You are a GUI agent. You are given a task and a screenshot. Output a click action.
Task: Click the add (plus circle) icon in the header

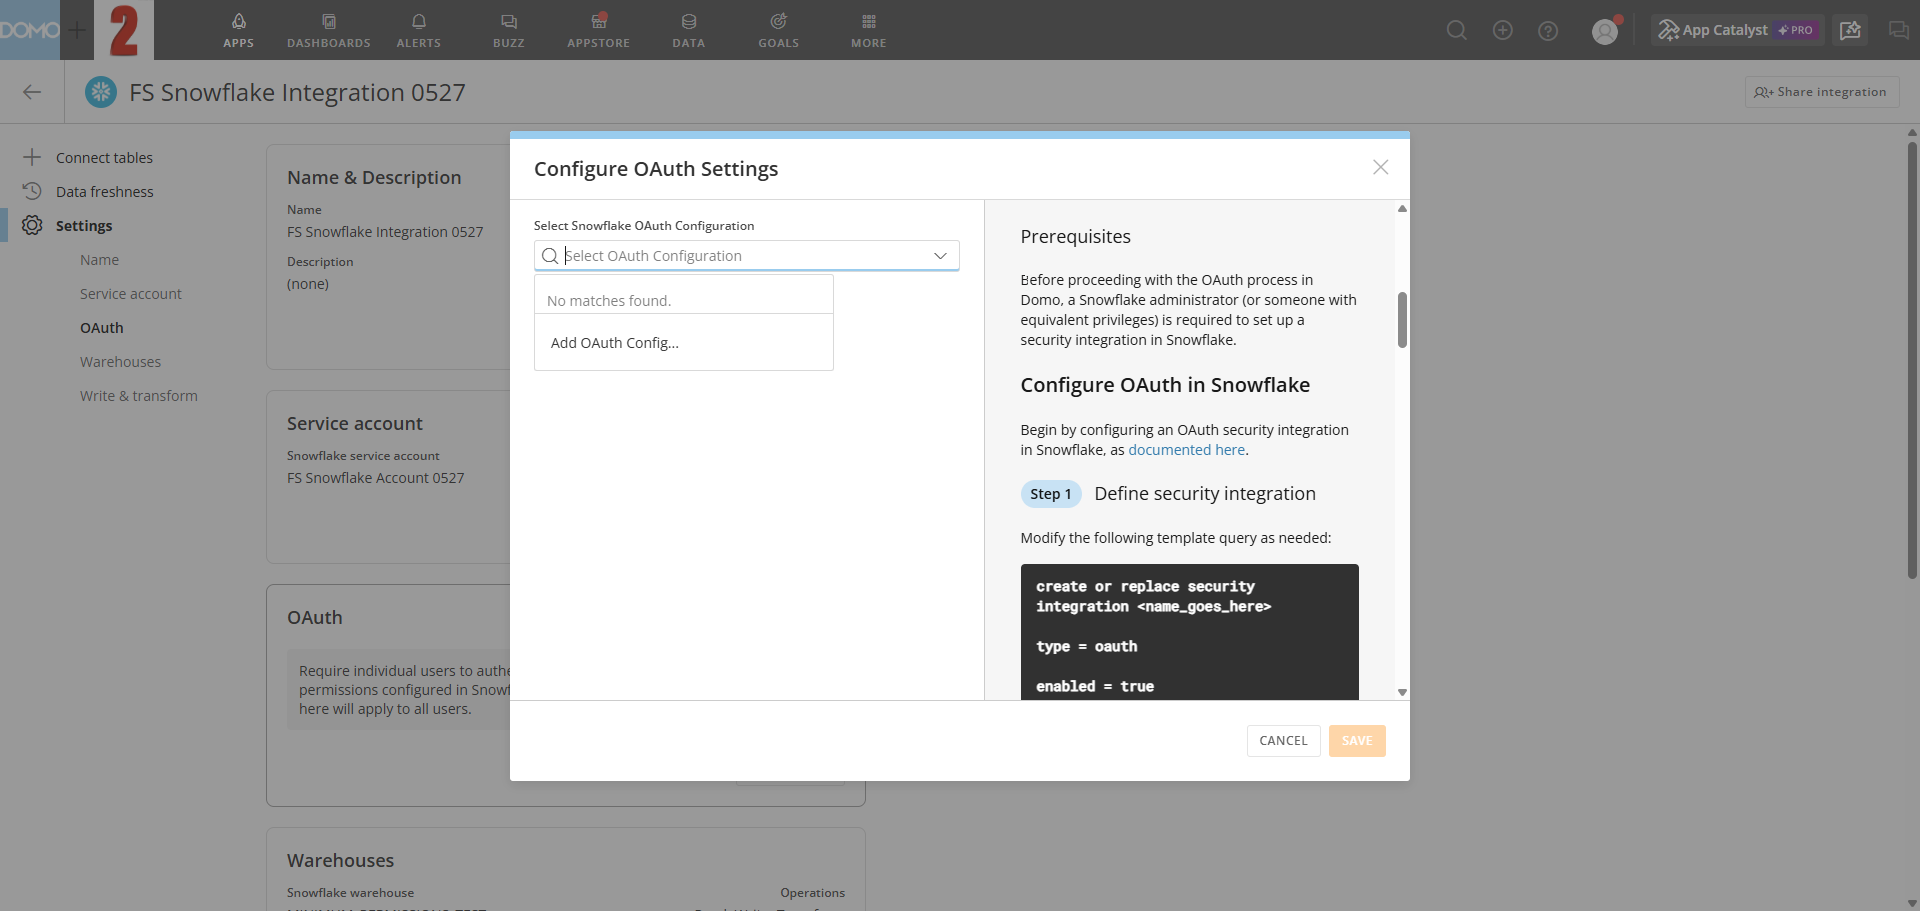coord(1503,30)
